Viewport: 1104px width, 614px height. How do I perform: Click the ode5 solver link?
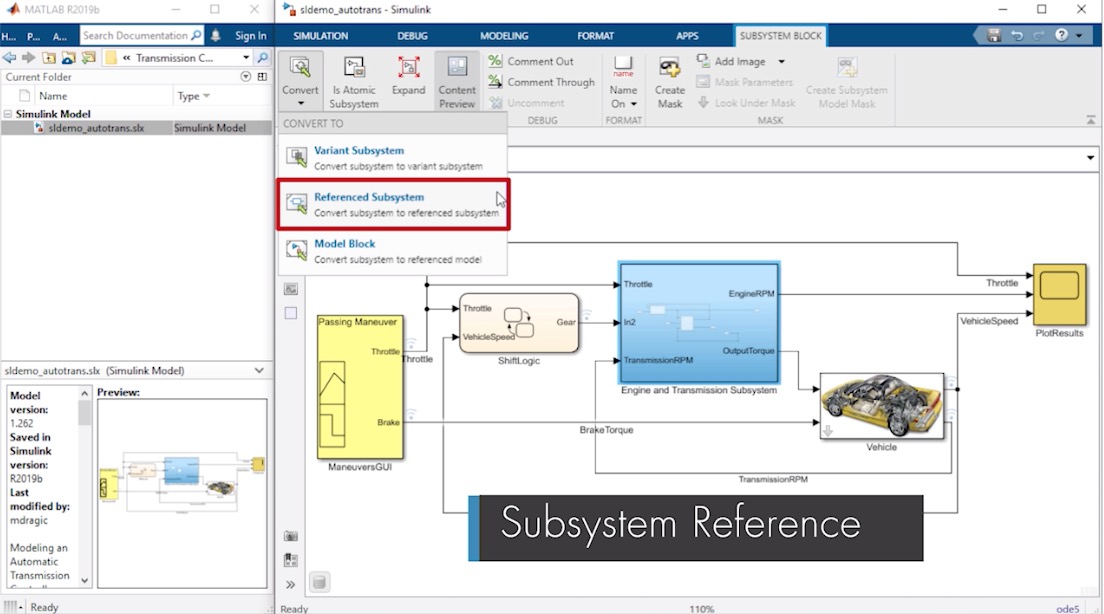click(x=1067, y=608)
